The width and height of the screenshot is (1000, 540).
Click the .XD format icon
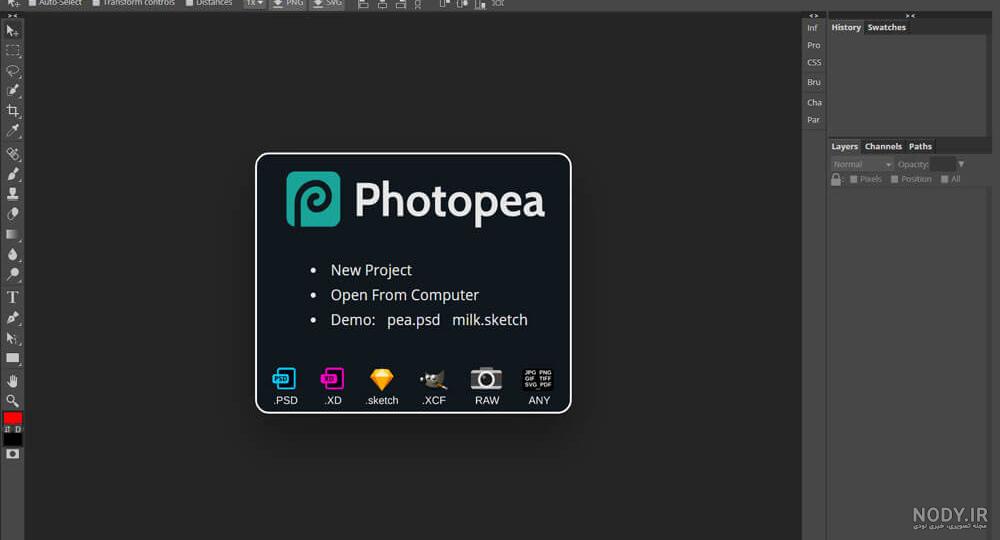click(332, 379)
